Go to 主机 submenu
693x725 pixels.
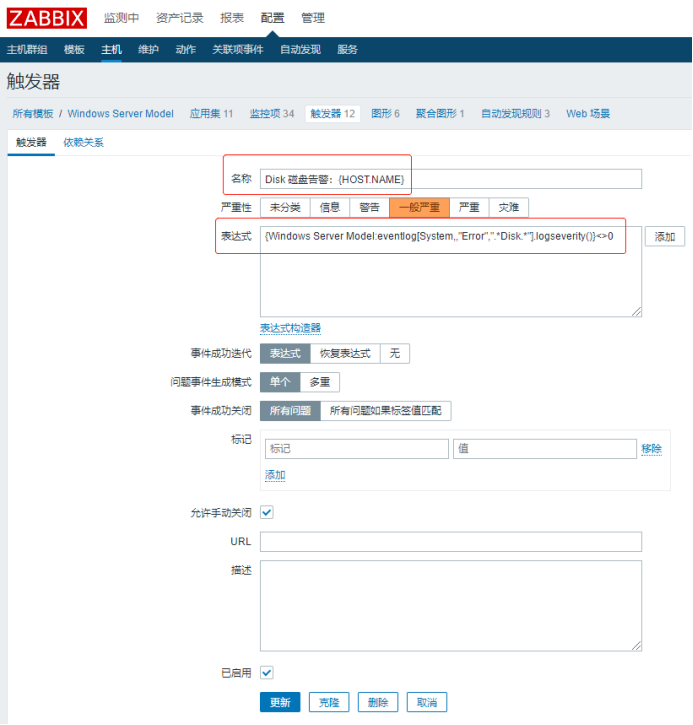(x=111, y=49)
